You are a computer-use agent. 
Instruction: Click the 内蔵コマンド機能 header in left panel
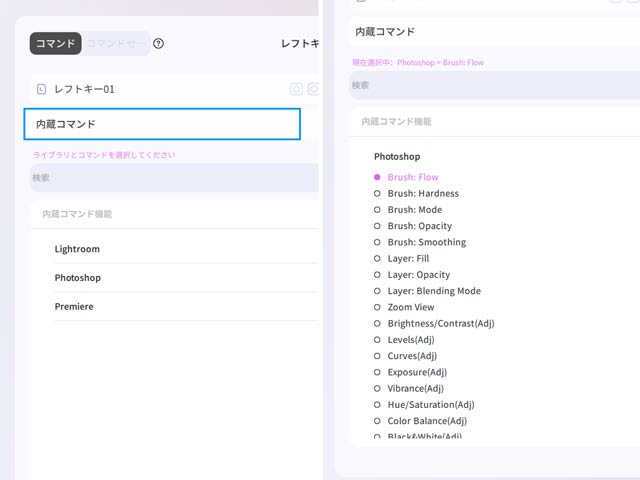77,214
